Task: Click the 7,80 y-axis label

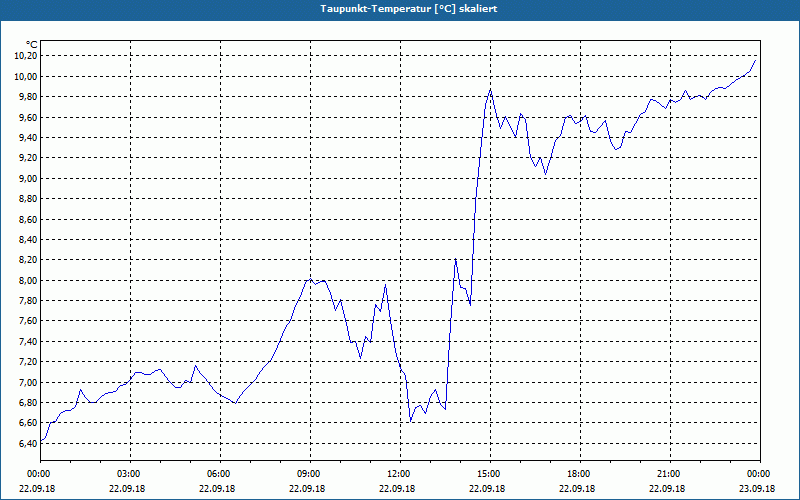Action: coord(28,301)
